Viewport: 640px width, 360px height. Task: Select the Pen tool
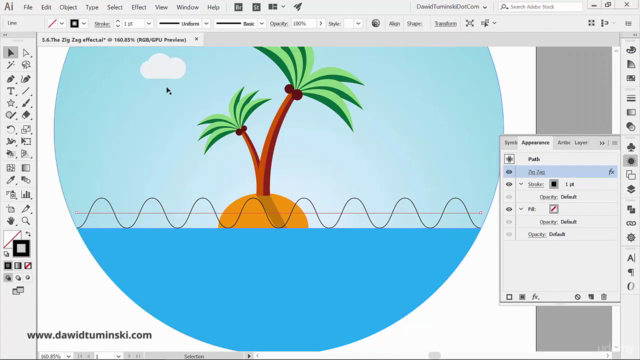click(11, 79)
